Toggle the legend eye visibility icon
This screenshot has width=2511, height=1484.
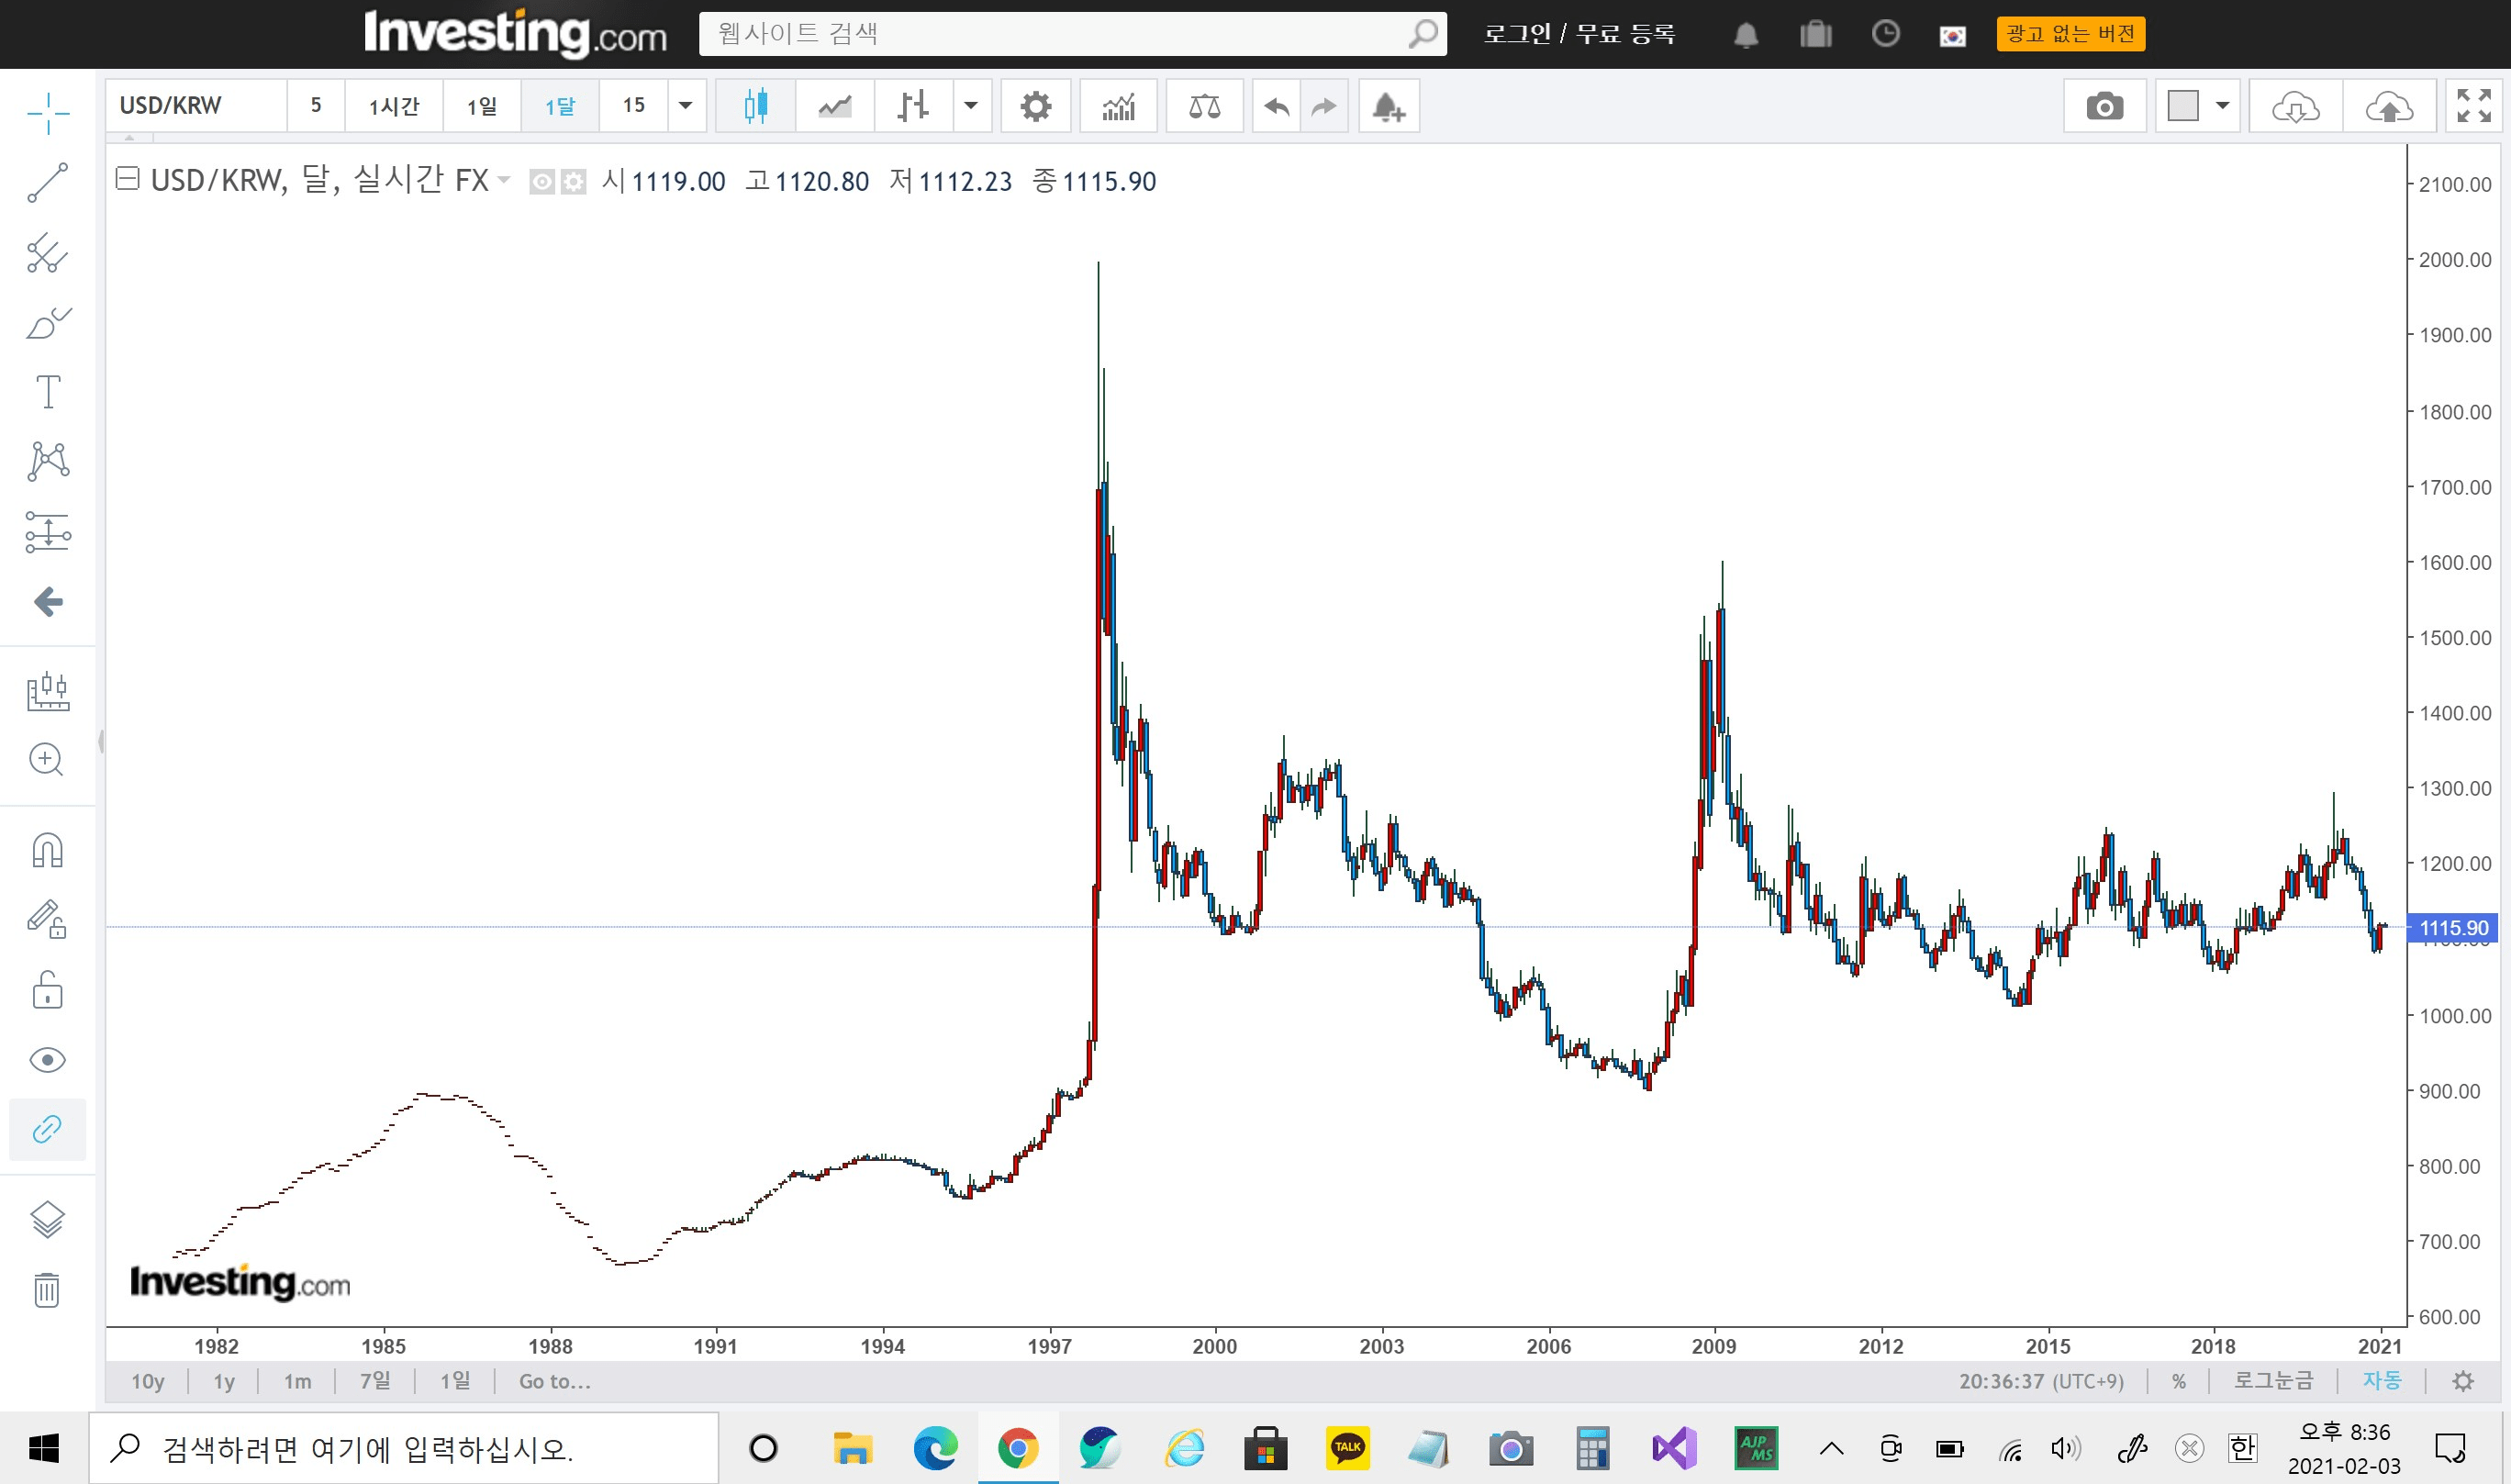(541, 182)
